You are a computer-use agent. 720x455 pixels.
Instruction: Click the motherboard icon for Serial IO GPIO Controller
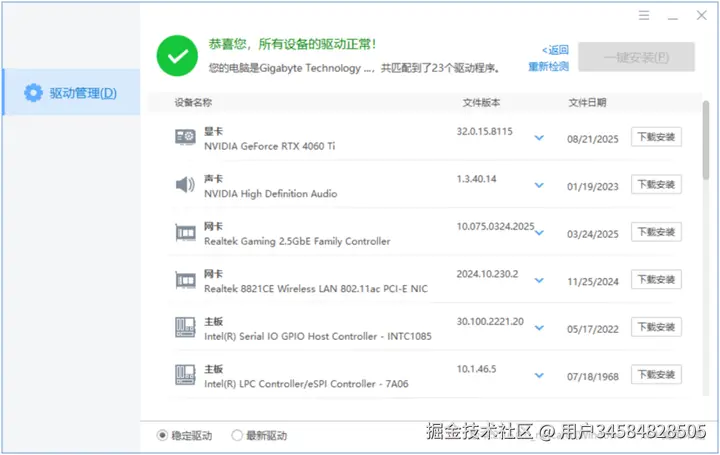click(x=186, y=327)
